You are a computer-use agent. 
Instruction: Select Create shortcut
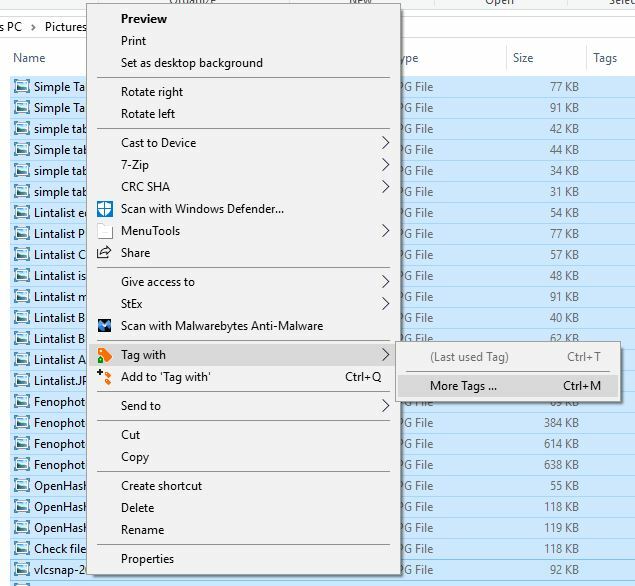pyautogui.click(x=161, y=486)
